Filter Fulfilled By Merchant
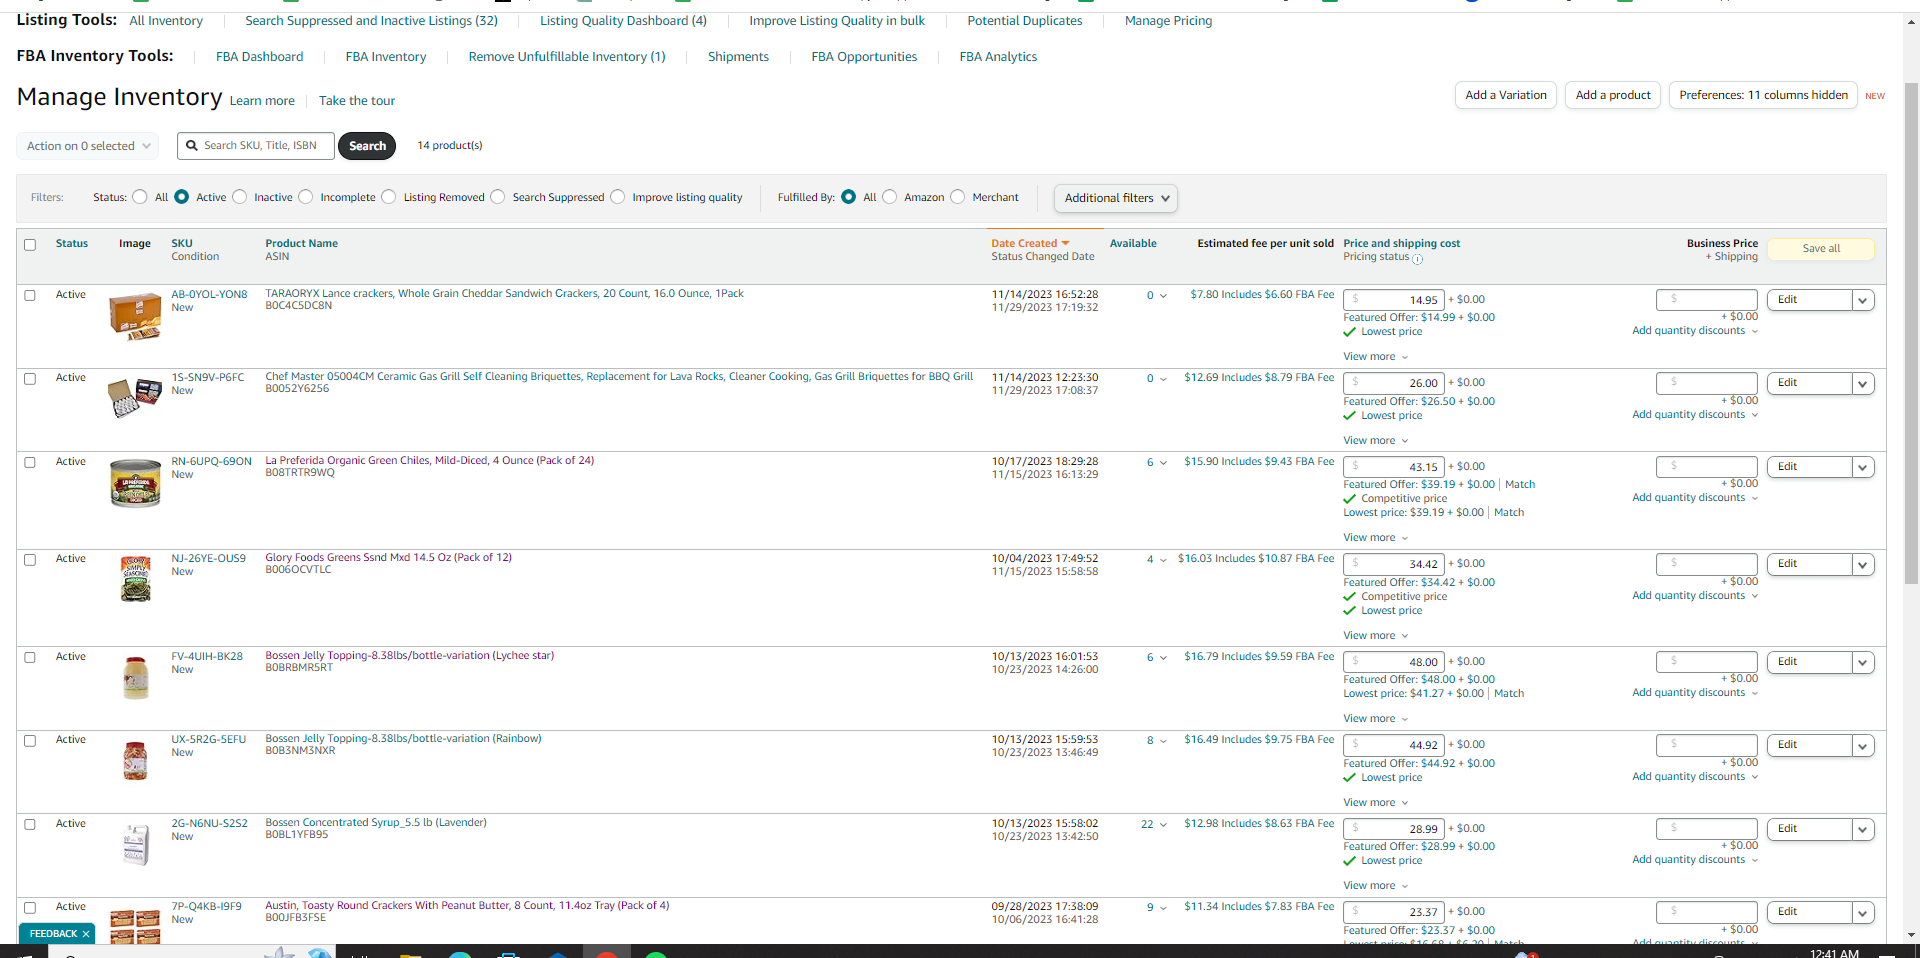Screen dimensions: 1920x958 tap(958, 197)
